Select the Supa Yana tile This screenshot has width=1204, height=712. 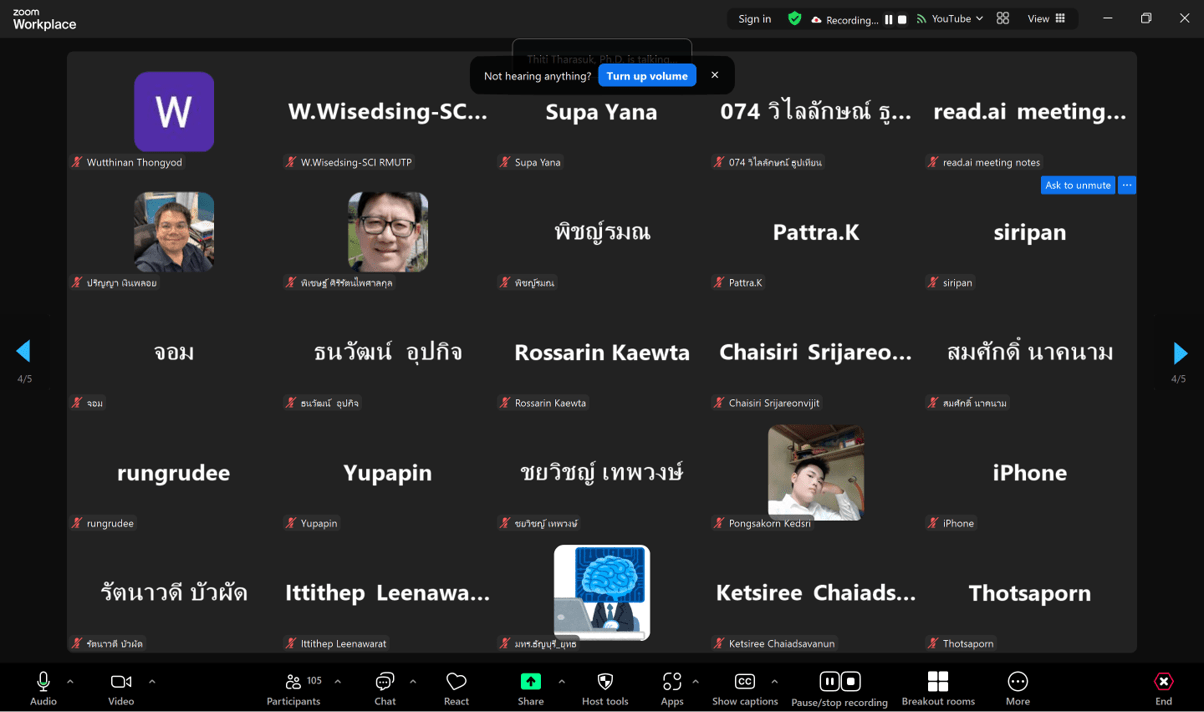coord(602,111)
